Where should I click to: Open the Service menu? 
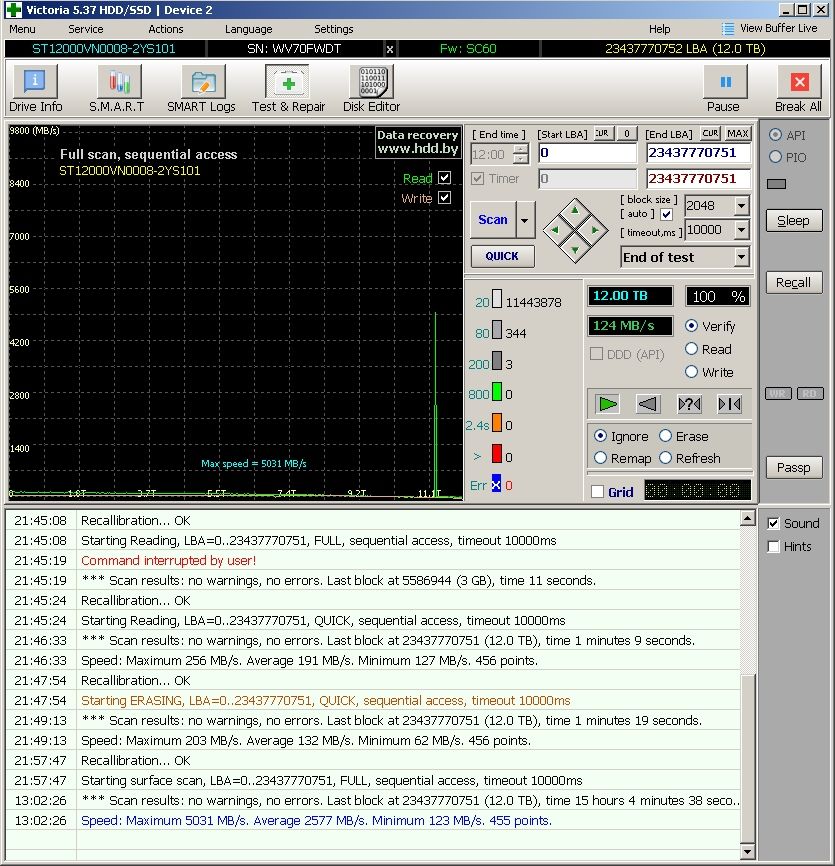pyautogui.click(x=86, y=29)
